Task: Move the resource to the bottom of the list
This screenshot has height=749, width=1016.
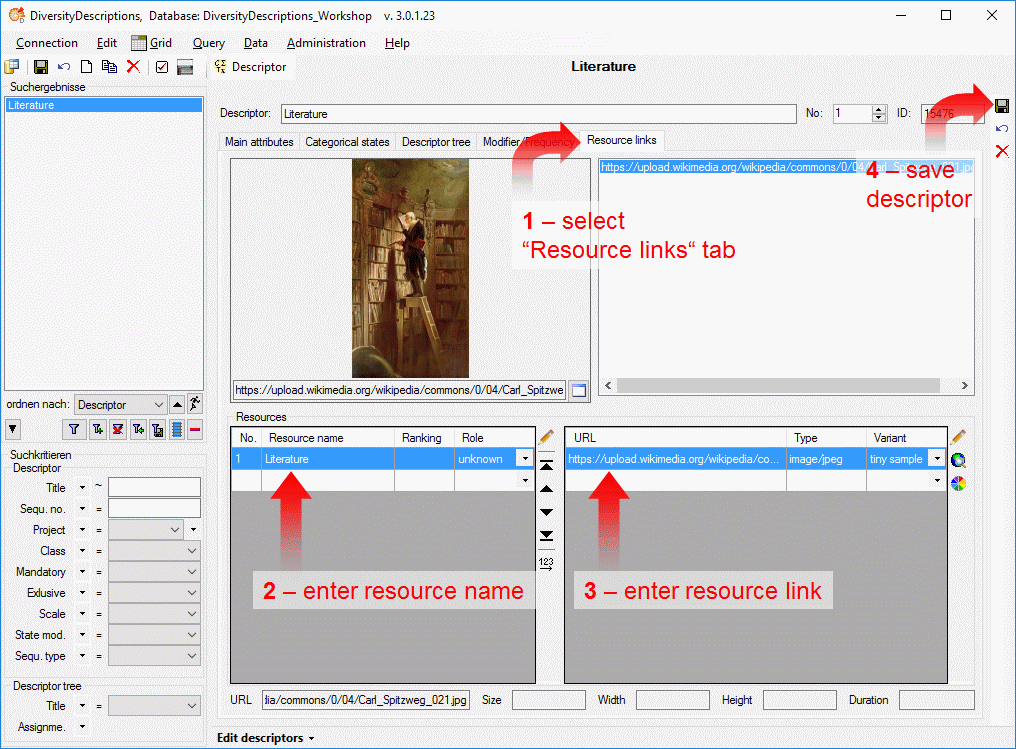Action: [546, 536]
